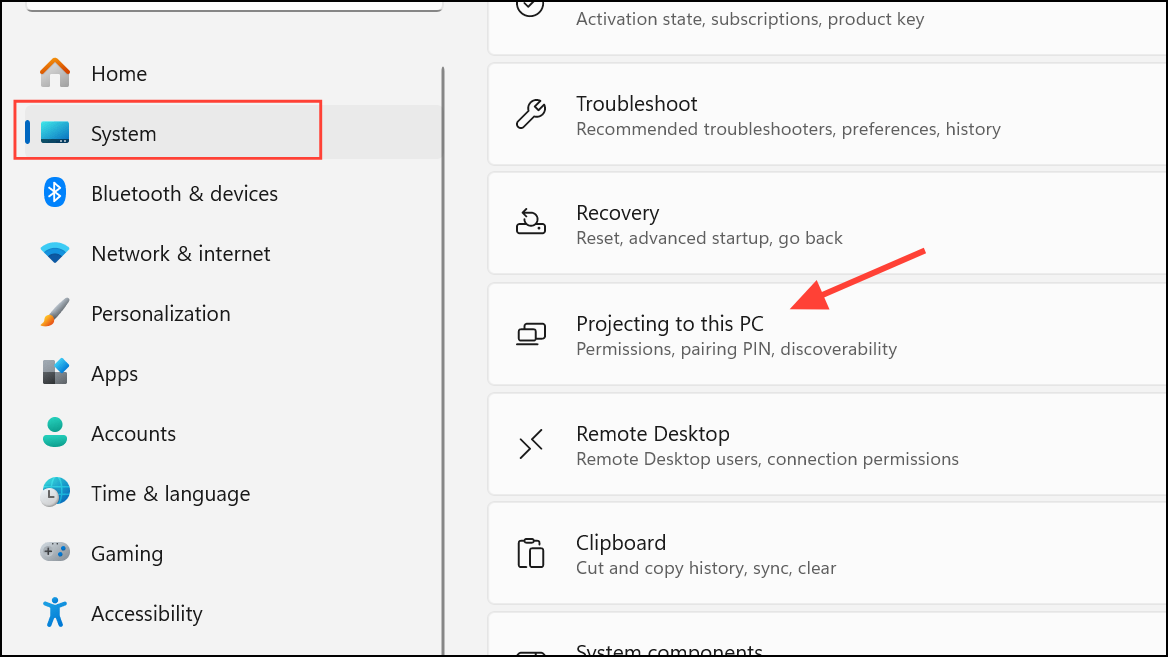Click the Home house icon
Image resolution: width=1168 pixels, height=657 pixels.
coord(55,73)
